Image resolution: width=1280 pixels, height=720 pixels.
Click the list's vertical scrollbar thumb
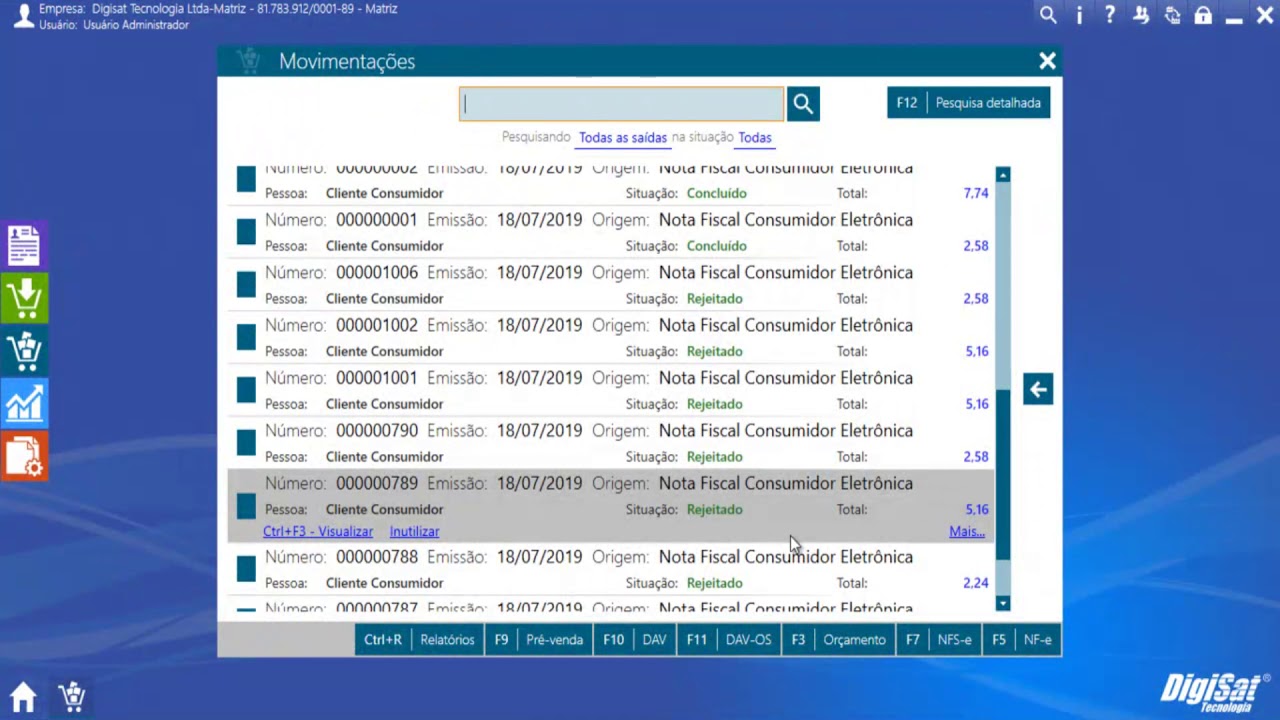point(1003,474)
